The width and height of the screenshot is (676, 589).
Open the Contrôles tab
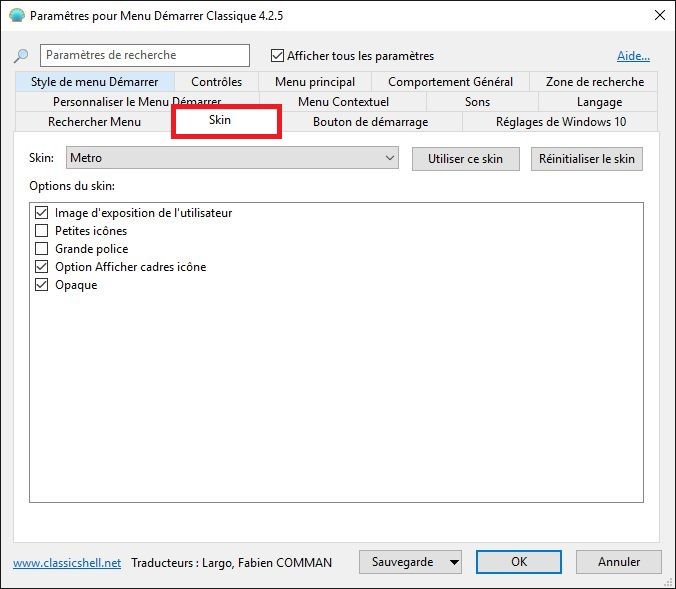[x=216, y=81]
